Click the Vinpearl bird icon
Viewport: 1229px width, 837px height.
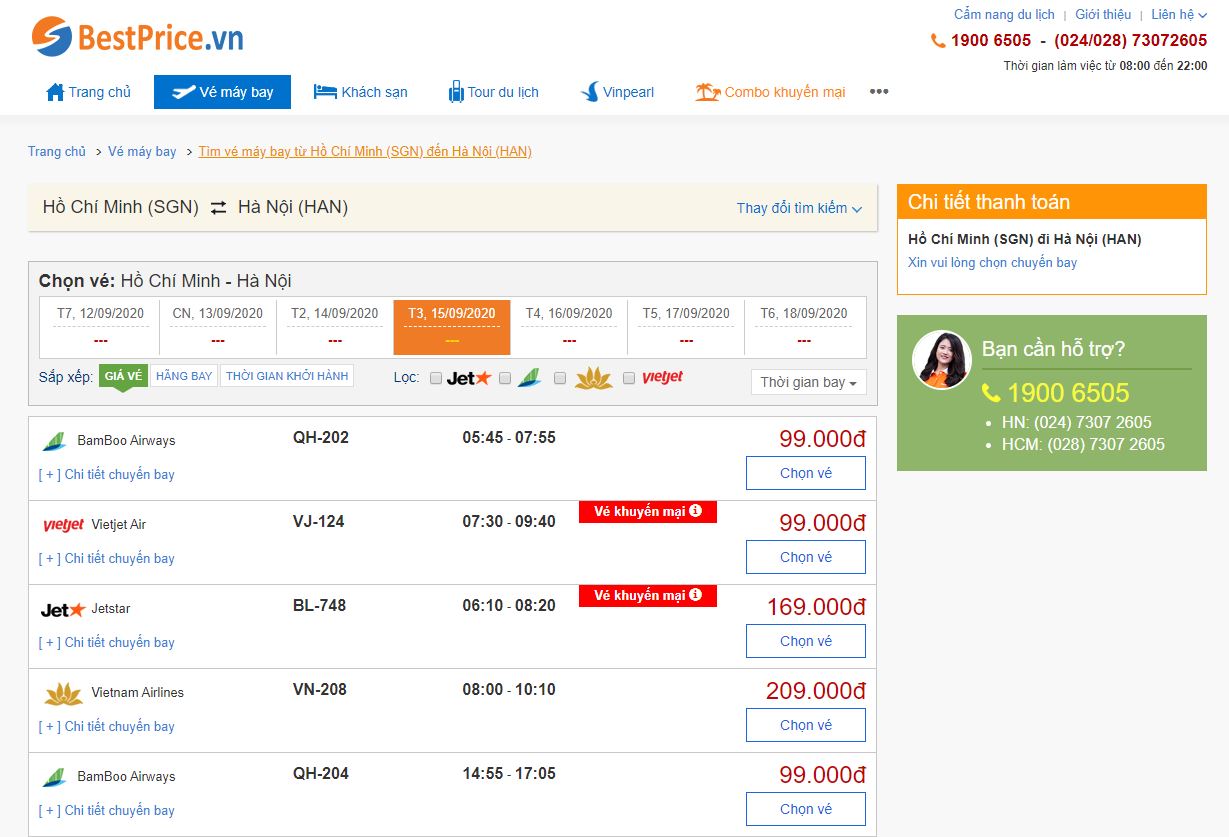tap(590, 92)
